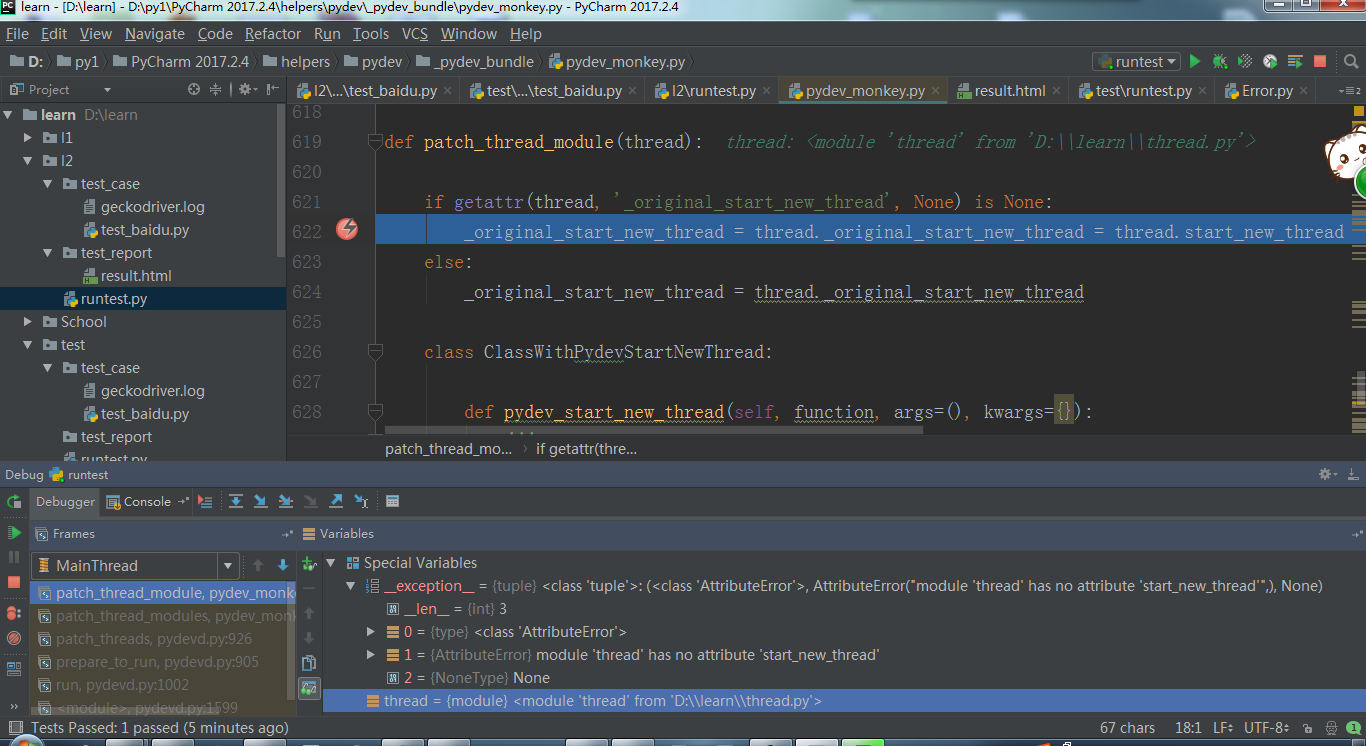
Task: Pause program in the debug sidebar
Action: coord(14,557)
